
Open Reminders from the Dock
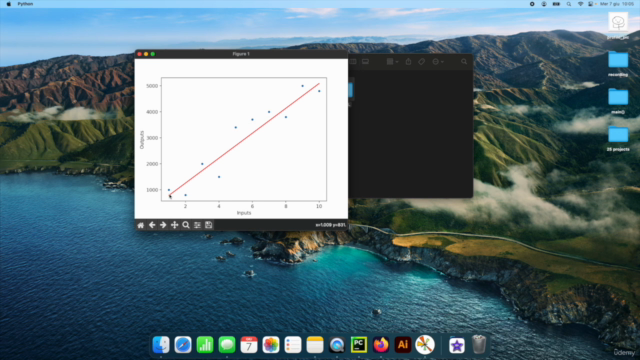(293, 345)
